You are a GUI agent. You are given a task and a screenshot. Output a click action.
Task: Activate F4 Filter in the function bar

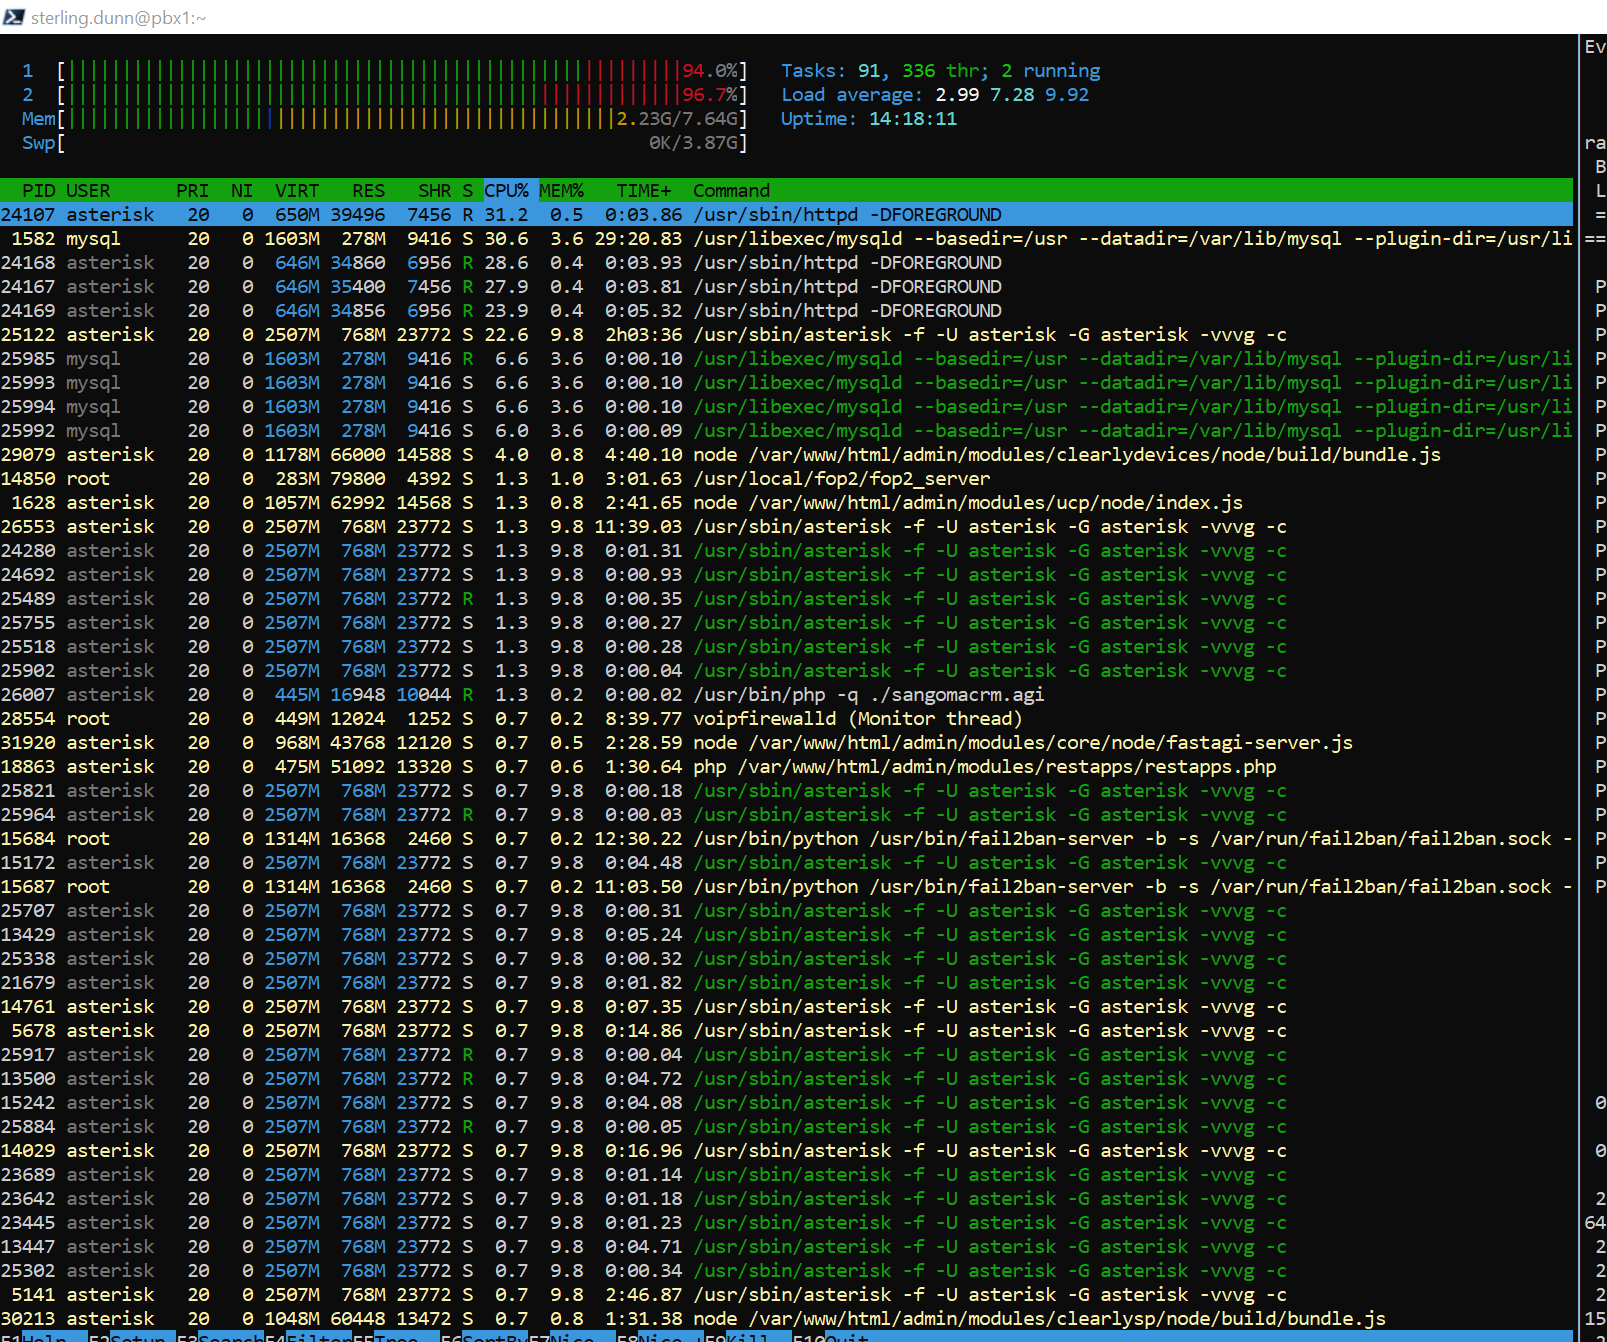pos(308,1337)
